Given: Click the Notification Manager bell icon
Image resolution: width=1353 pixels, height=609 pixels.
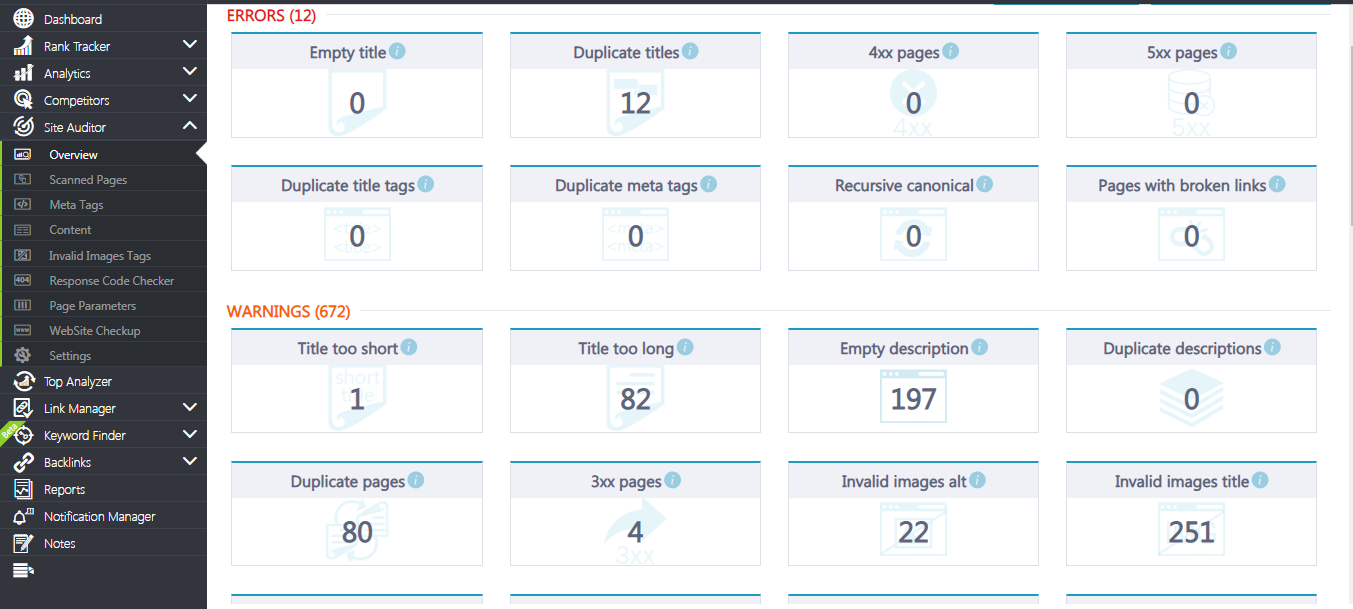Looking at the screenshot, I should point(23,516).
